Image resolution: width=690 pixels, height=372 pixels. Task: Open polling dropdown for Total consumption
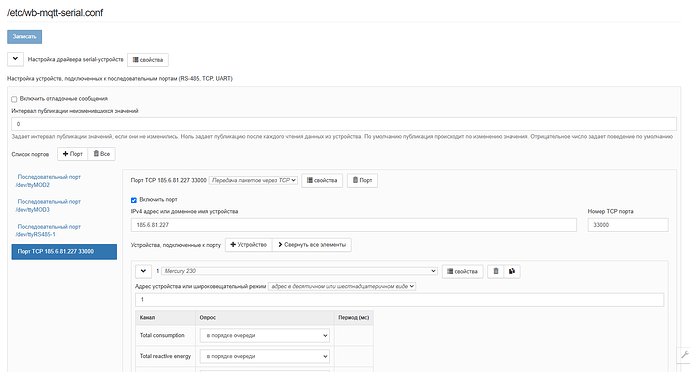(264, 335)
